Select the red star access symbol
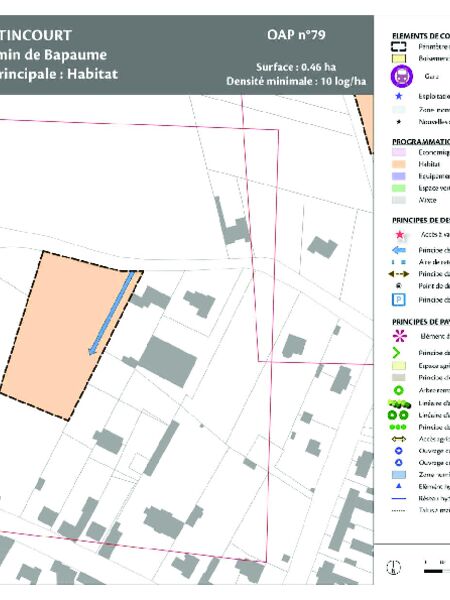The width and height of the screenshot is (450, 600). point(399,235)
